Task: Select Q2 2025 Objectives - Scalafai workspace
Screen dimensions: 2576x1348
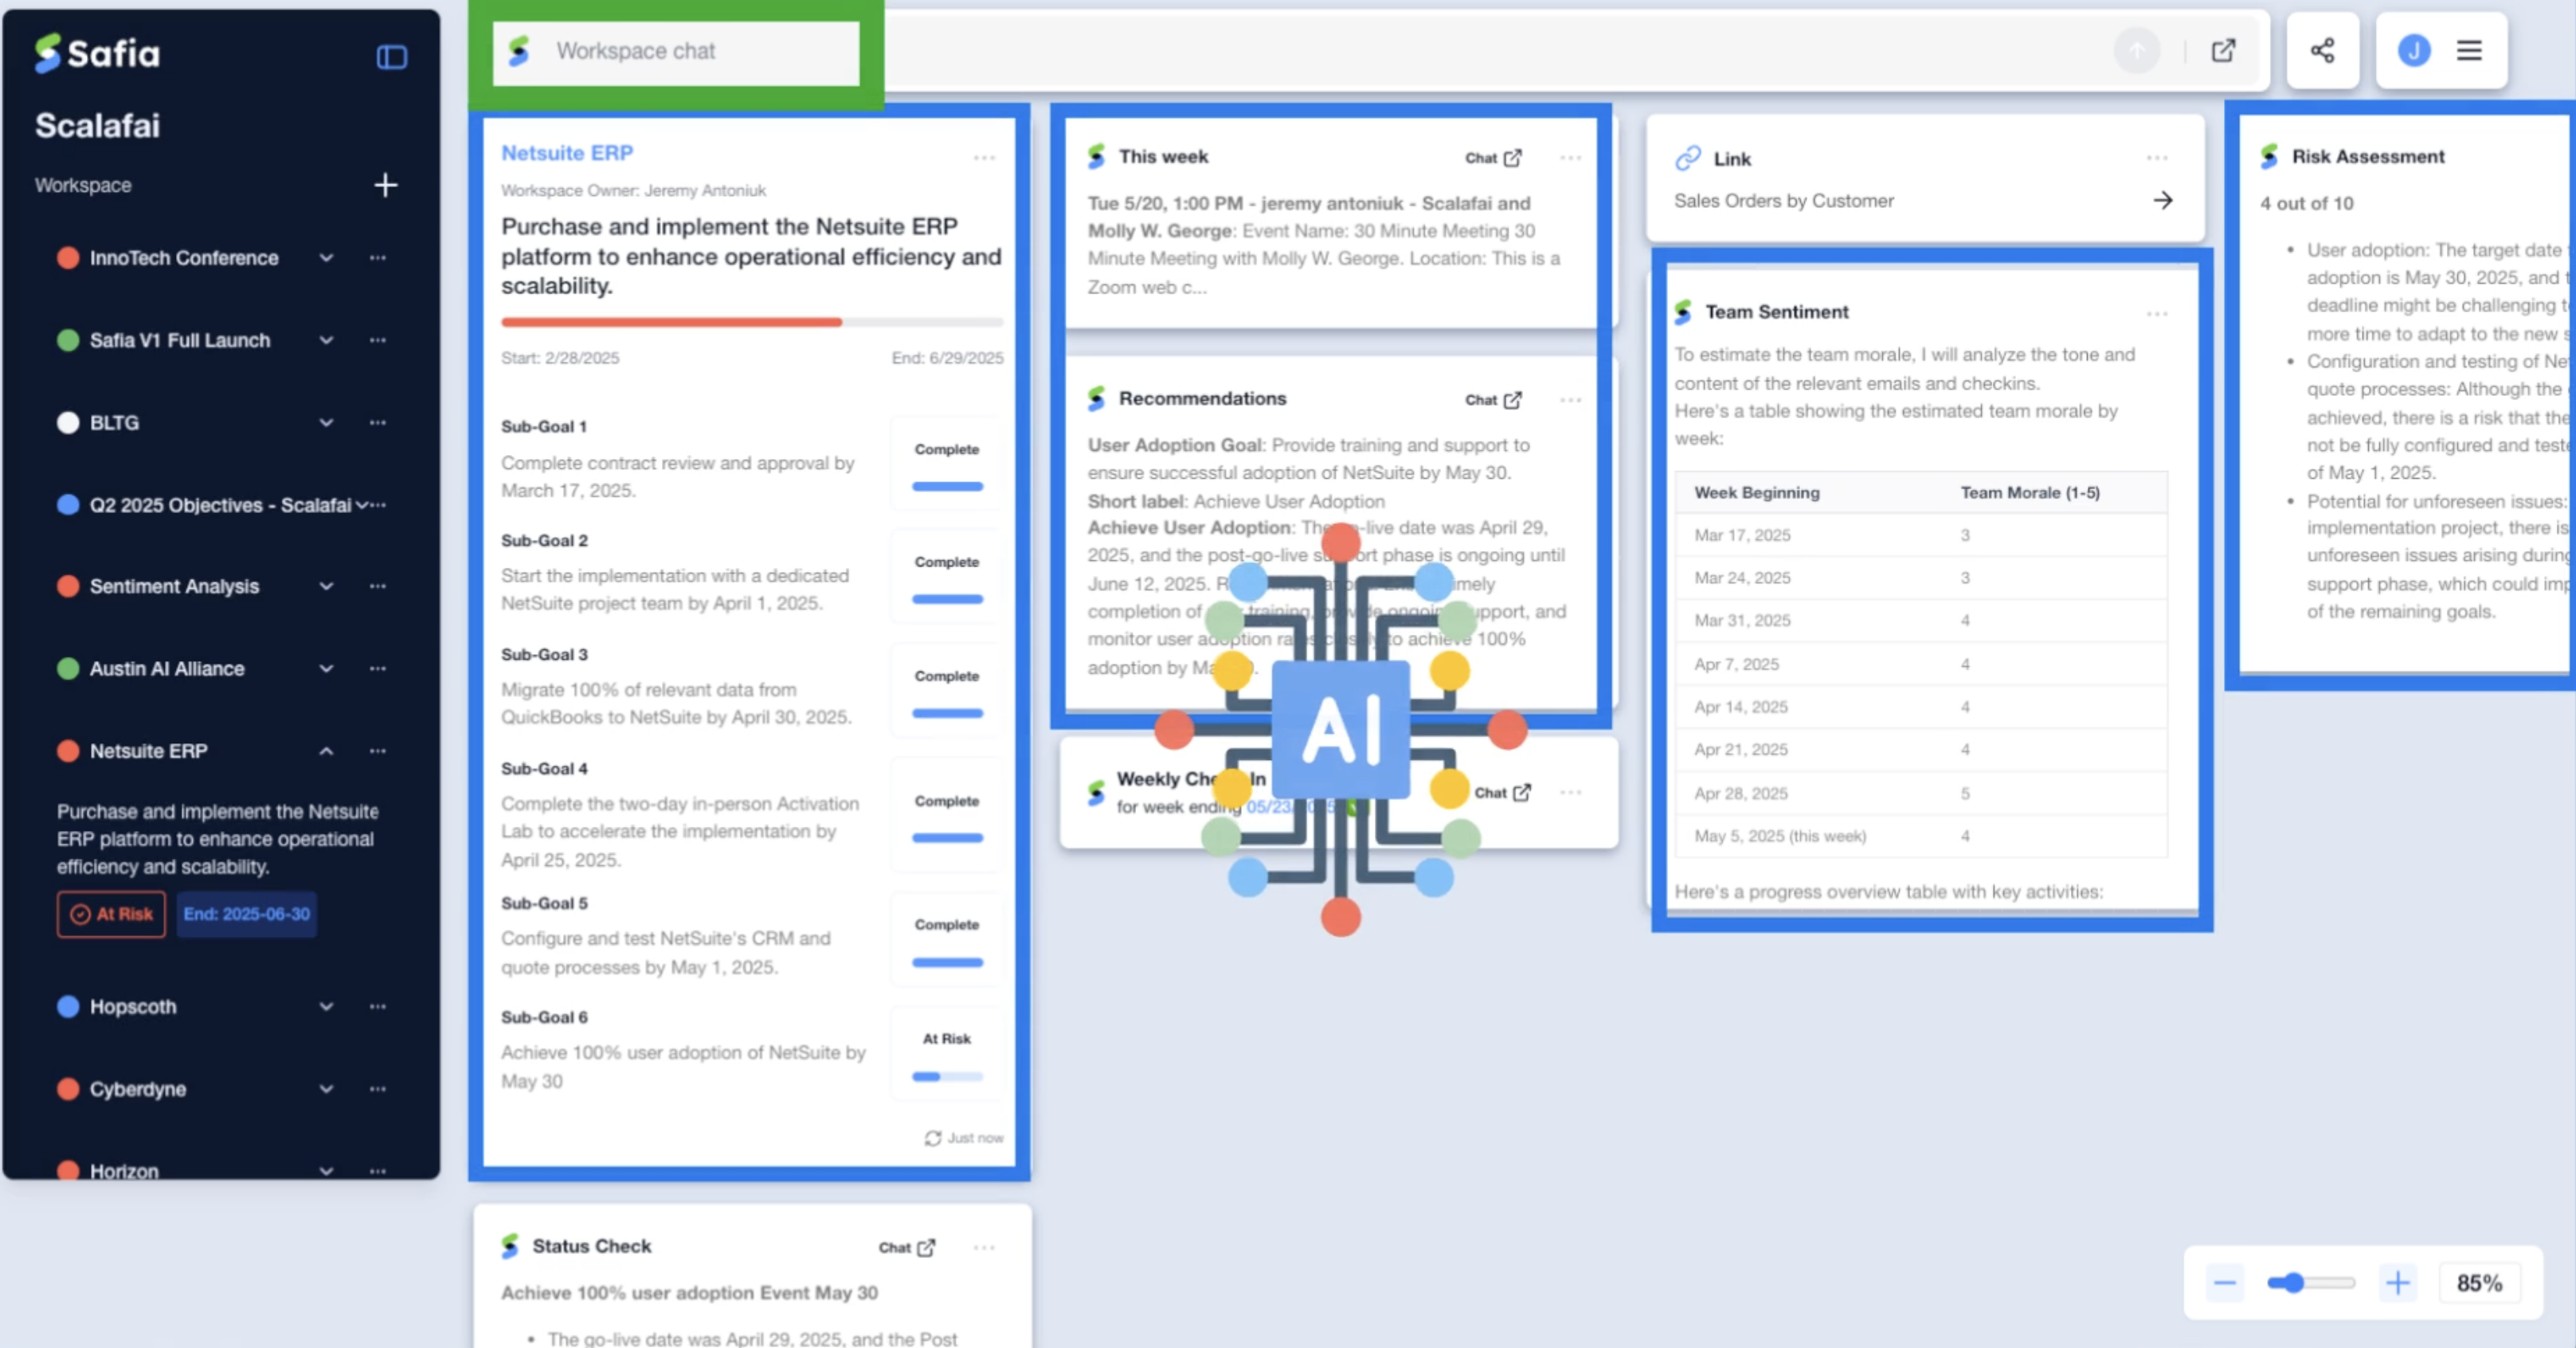Action: pos(220,505)
